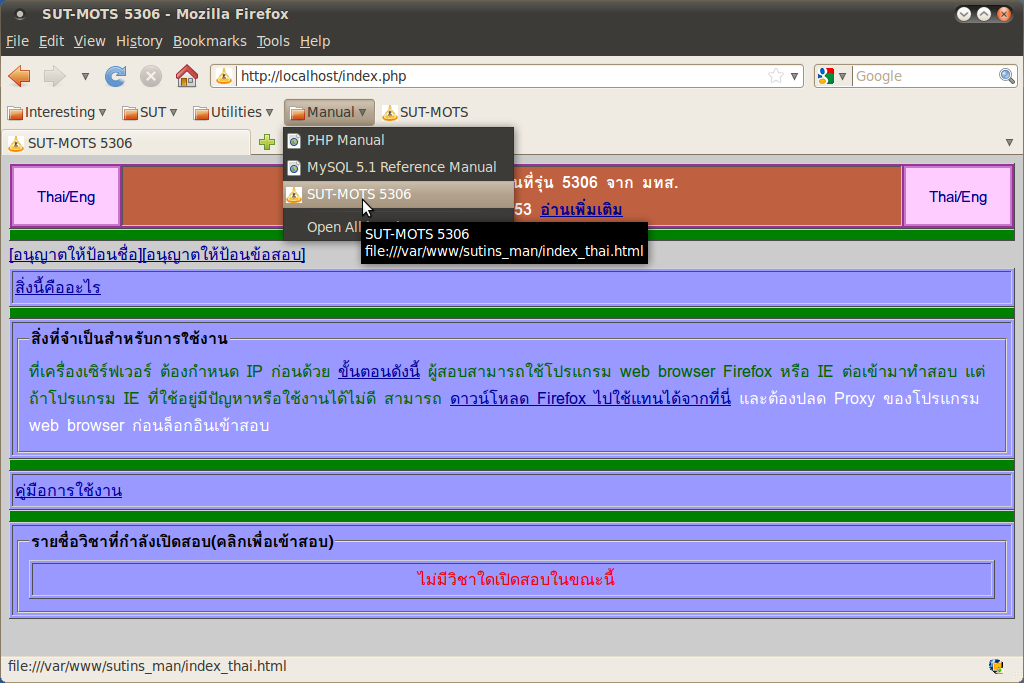Click the site icon in the address bar
1024x683 pixels.
pyautogui.click(x=223, y=76)
